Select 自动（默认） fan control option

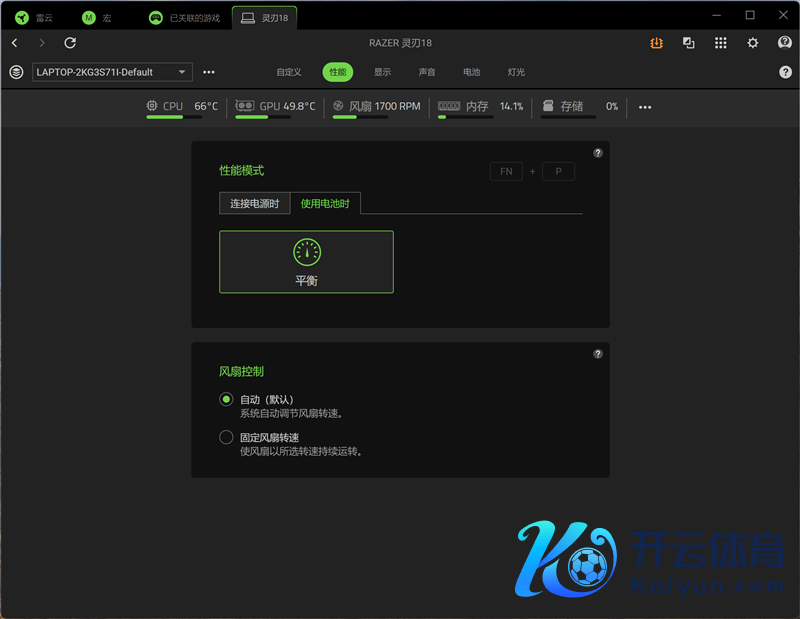coord(226,400)
